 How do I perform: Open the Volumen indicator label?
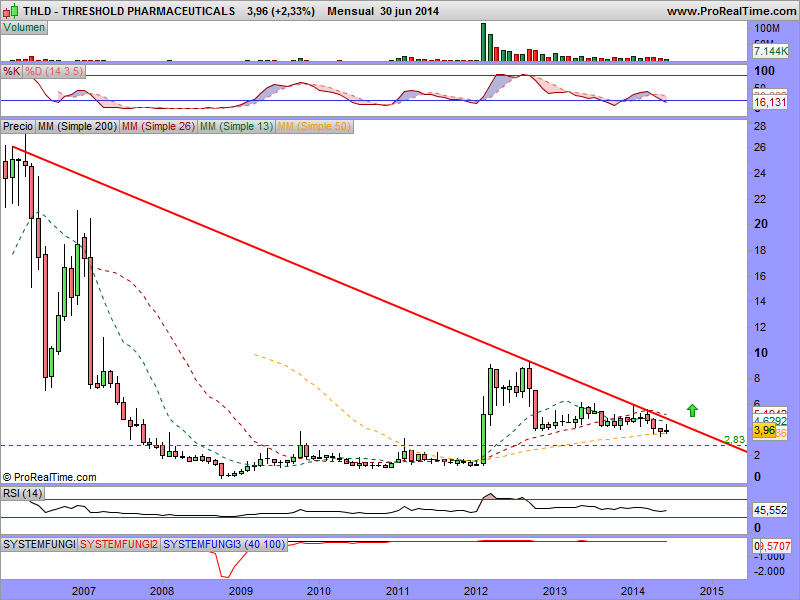point(24,28)
